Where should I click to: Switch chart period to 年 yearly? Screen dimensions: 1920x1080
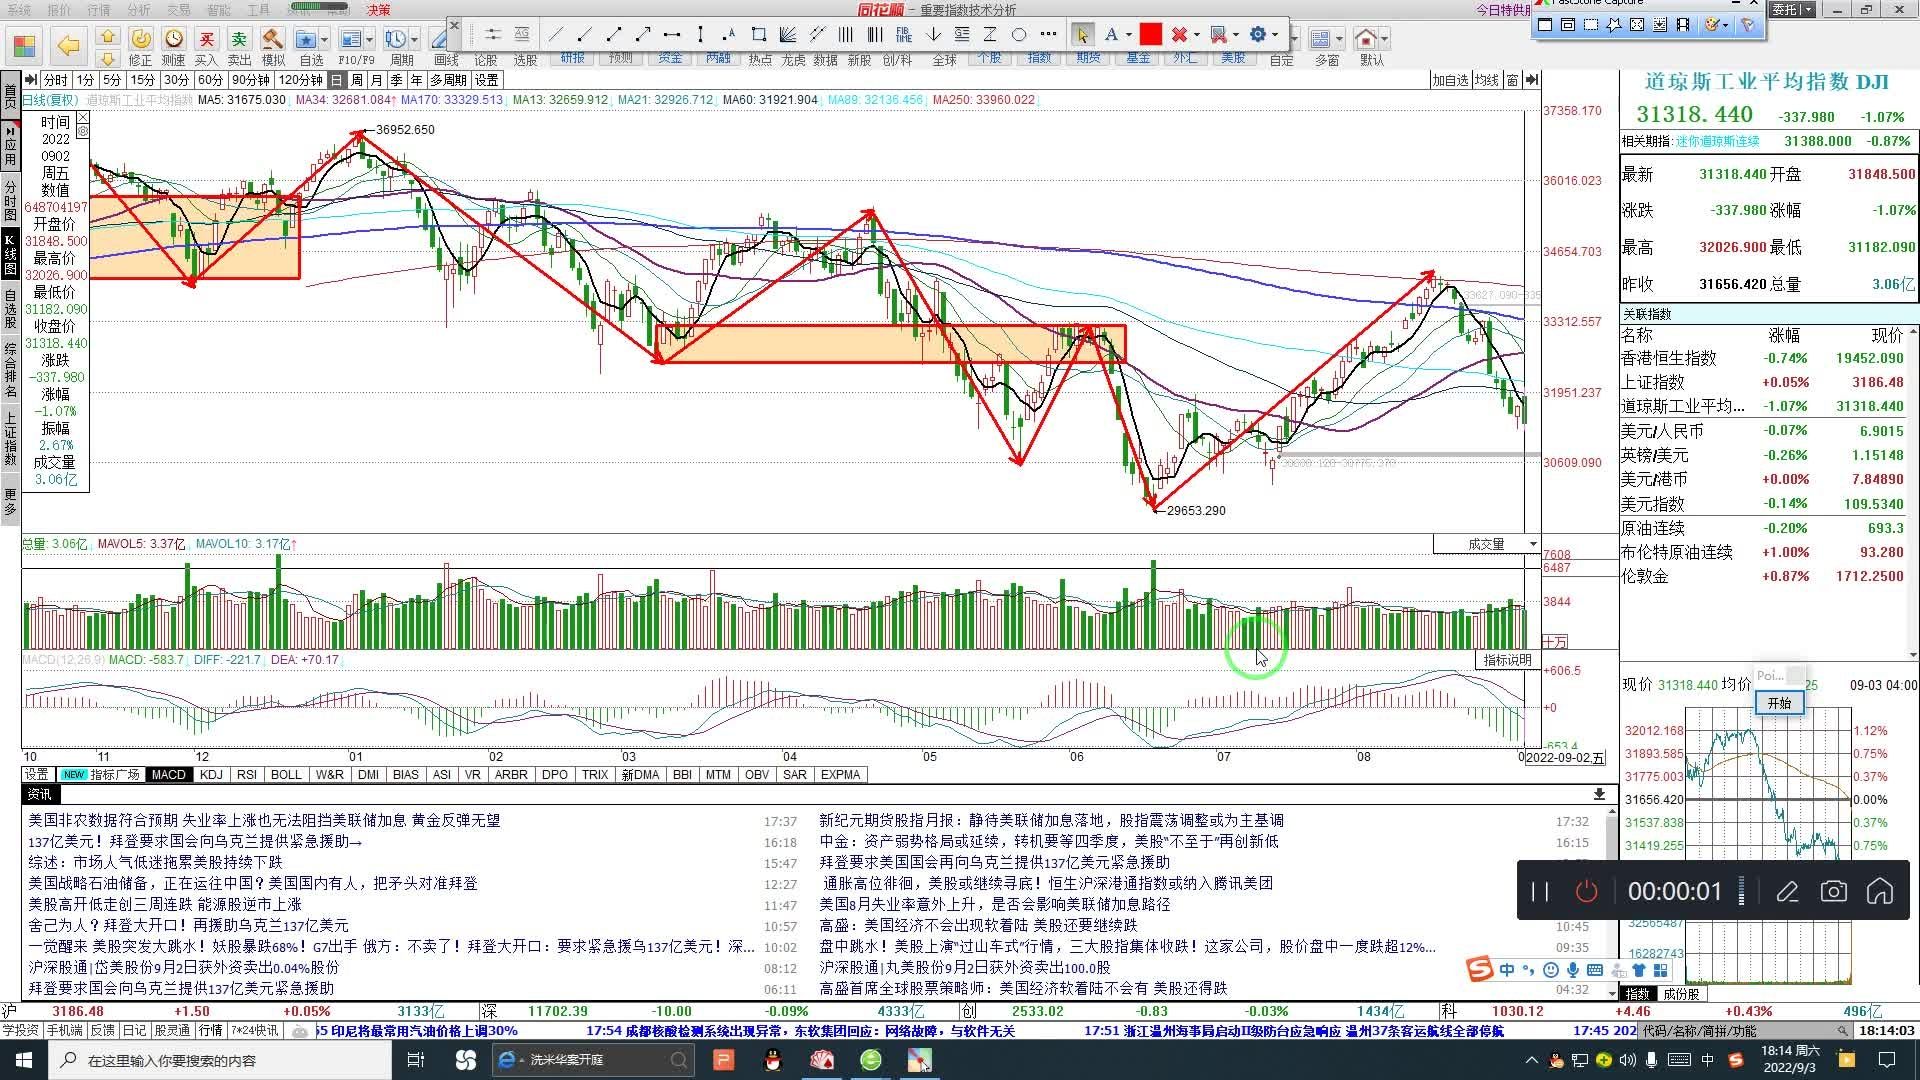click(416, 80)
